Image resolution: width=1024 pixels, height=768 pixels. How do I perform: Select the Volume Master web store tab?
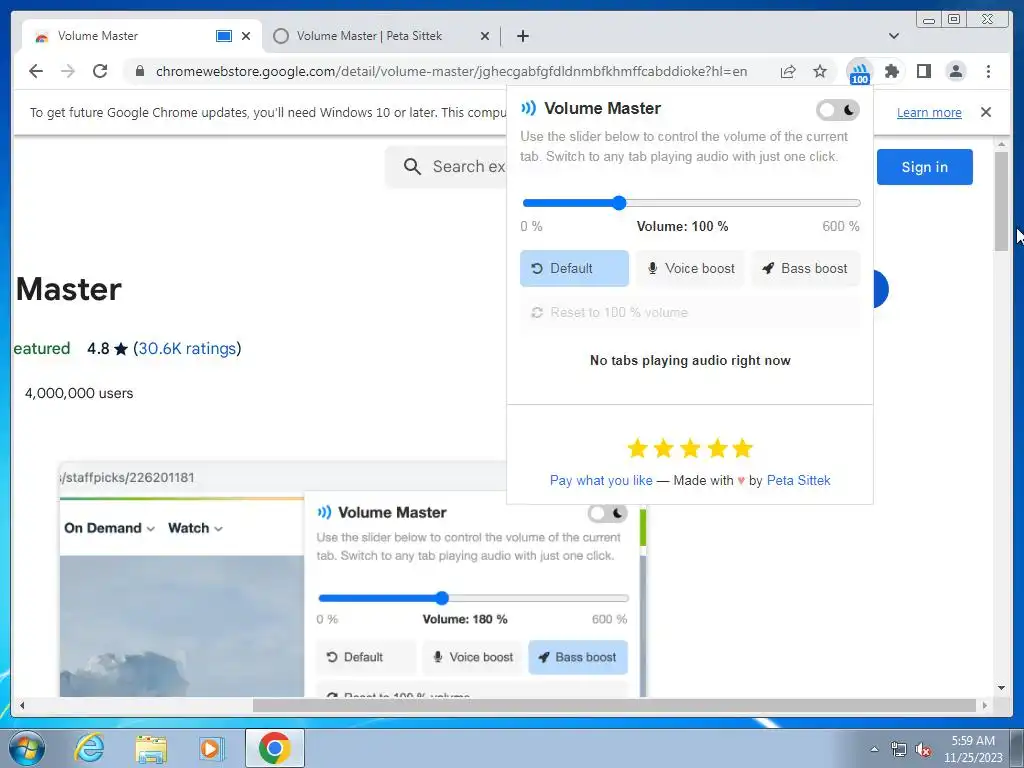click(x=98, y=36)
